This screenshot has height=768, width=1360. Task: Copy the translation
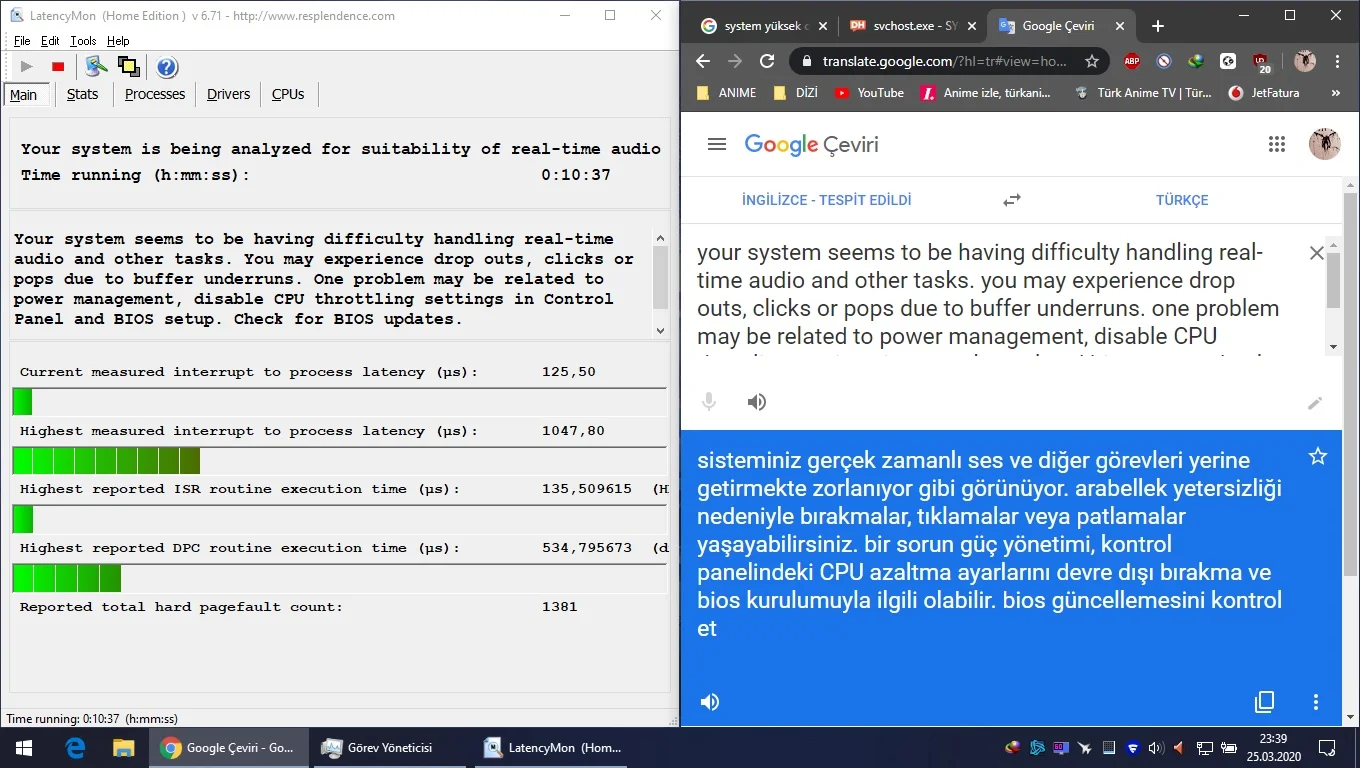[1265, 702]
